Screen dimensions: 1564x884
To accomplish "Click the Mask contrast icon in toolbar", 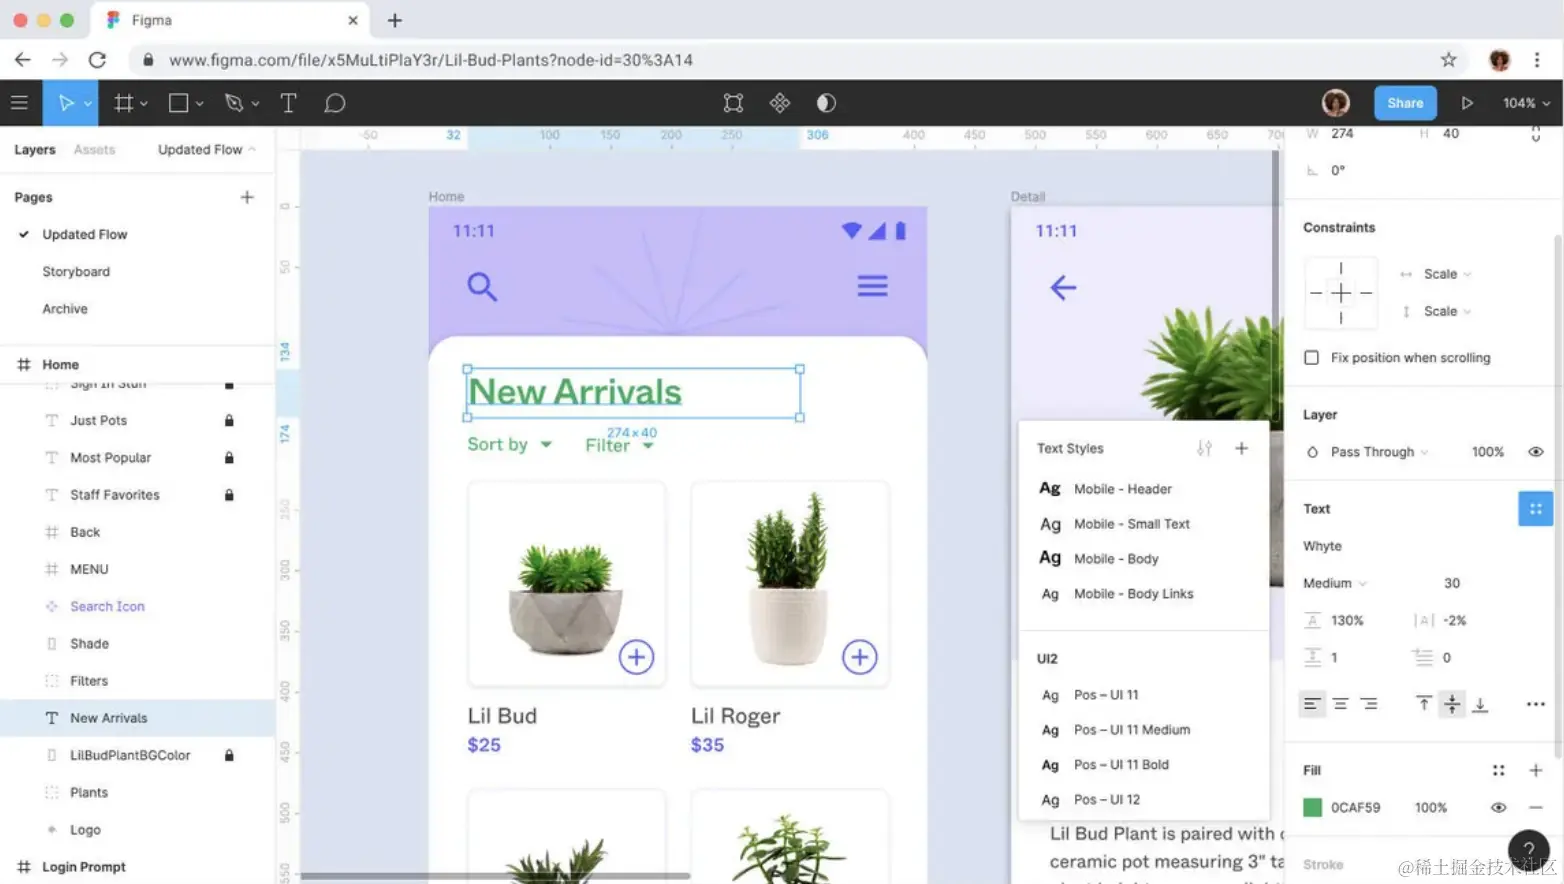I will [826, 103].
